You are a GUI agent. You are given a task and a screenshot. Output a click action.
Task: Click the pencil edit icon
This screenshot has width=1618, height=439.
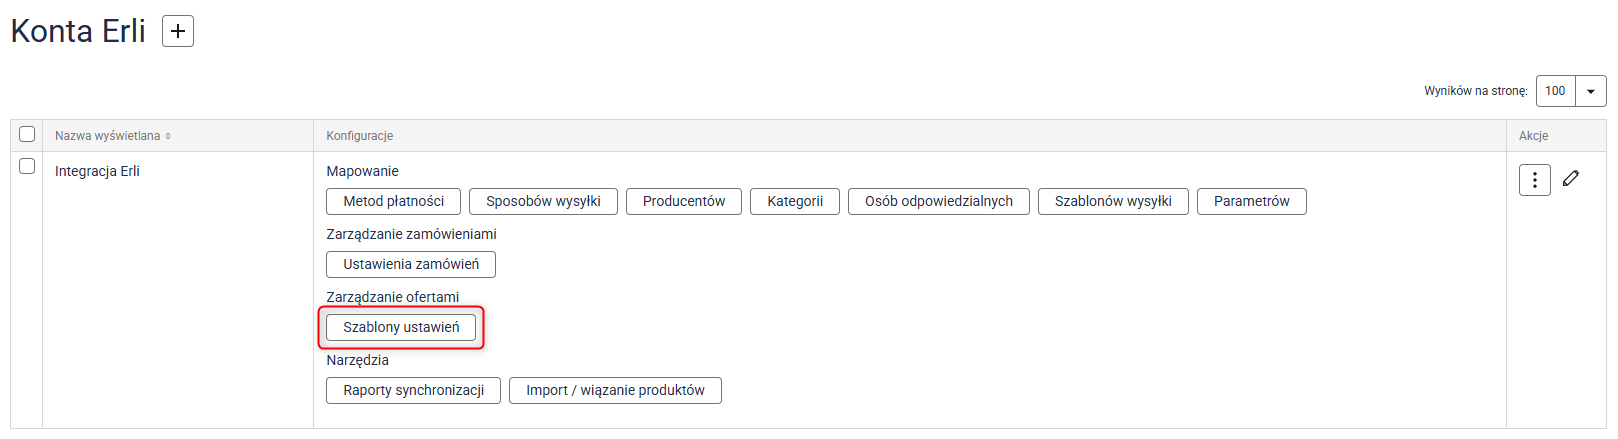click(x=1571, y=178)
